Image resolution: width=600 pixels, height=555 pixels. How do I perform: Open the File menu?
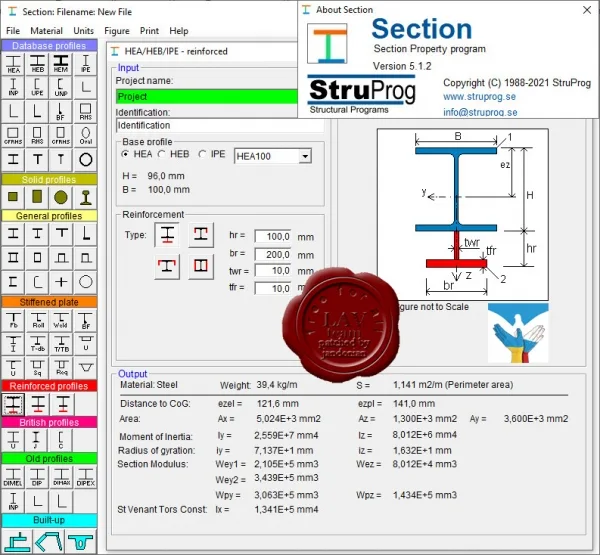pos(13,31)
